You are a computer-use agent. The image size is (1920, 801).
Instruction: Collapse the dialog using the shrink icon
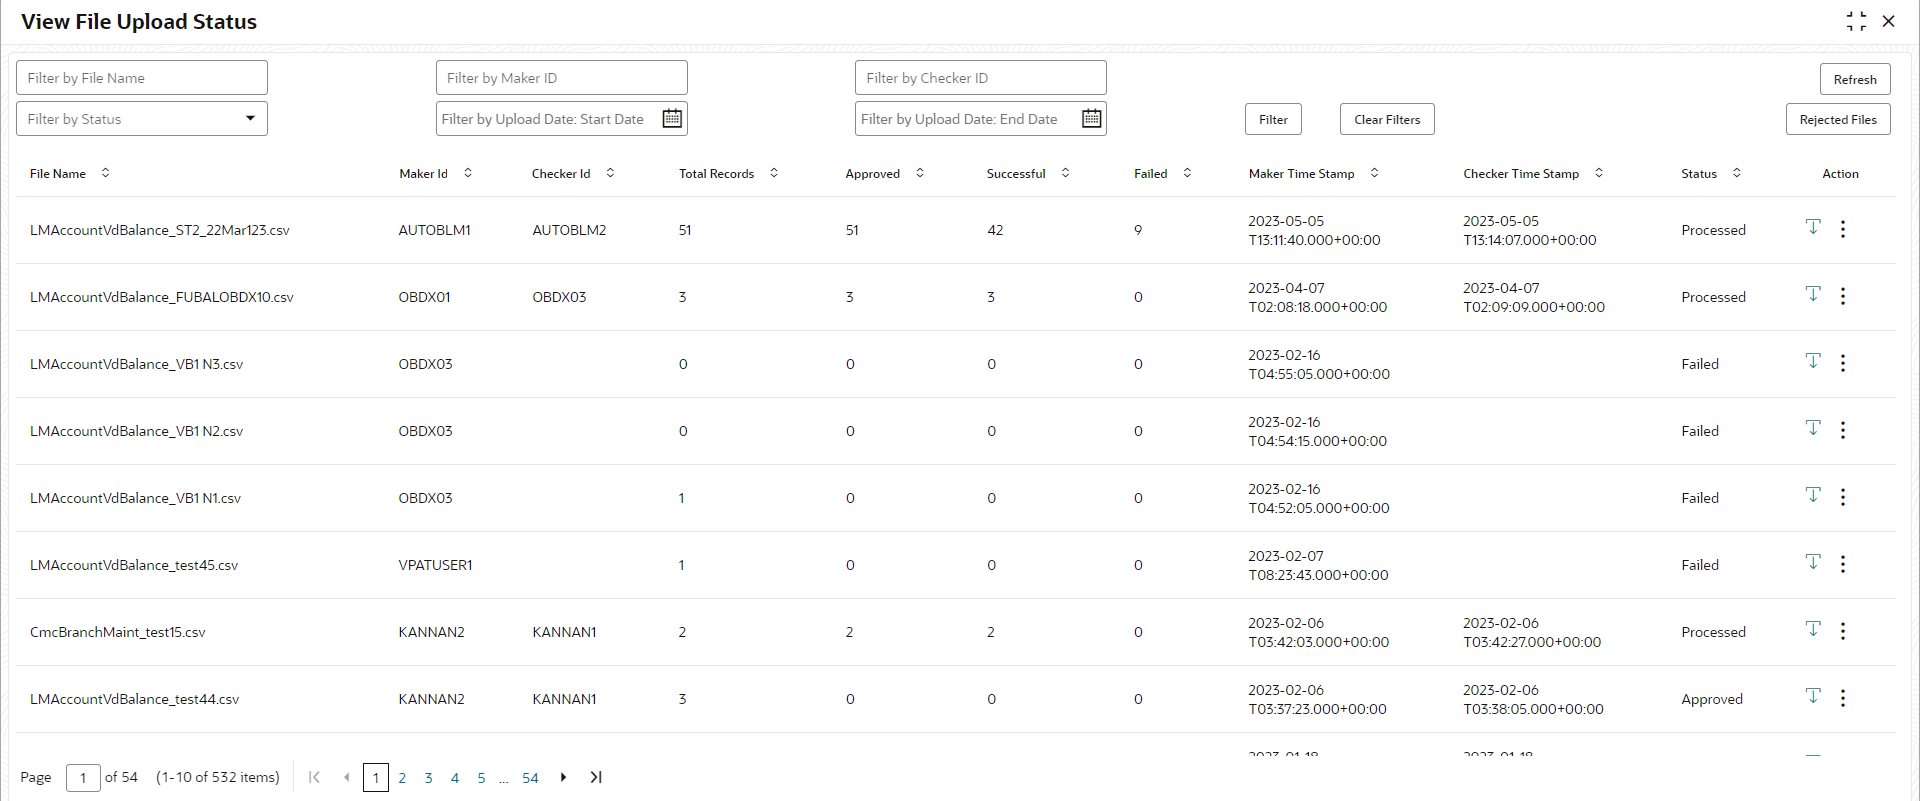(1856, 21)
